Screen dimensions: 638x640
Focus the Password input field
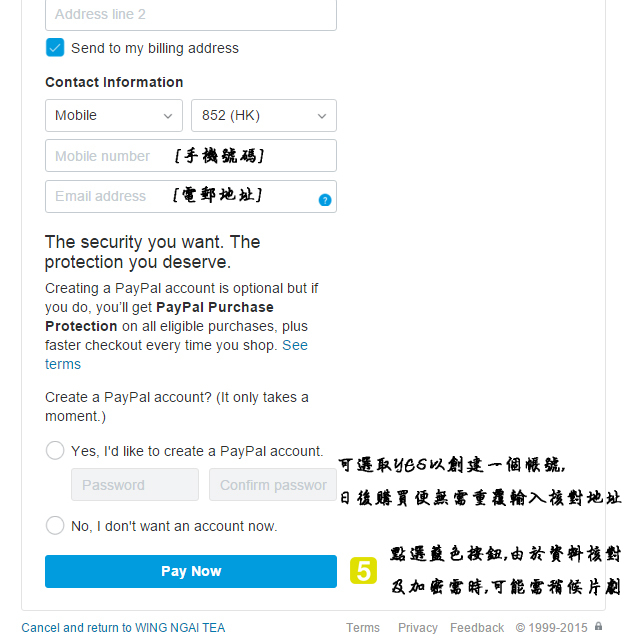(x=135, y=485)
